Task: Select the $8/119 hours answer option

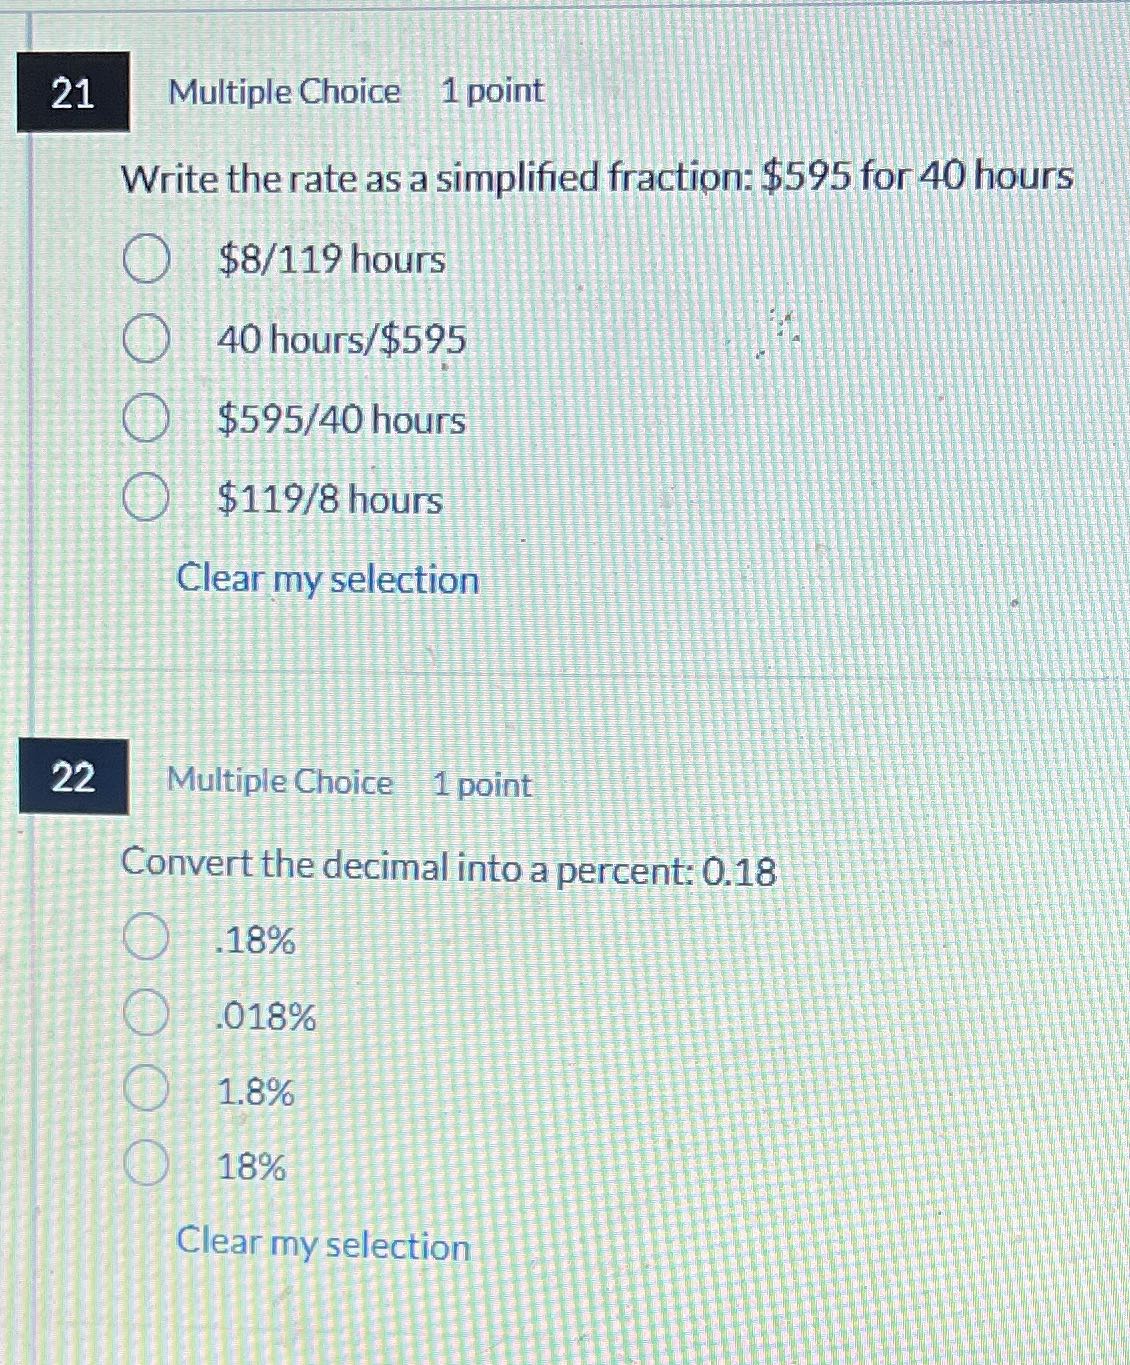Action: (146, 259)
